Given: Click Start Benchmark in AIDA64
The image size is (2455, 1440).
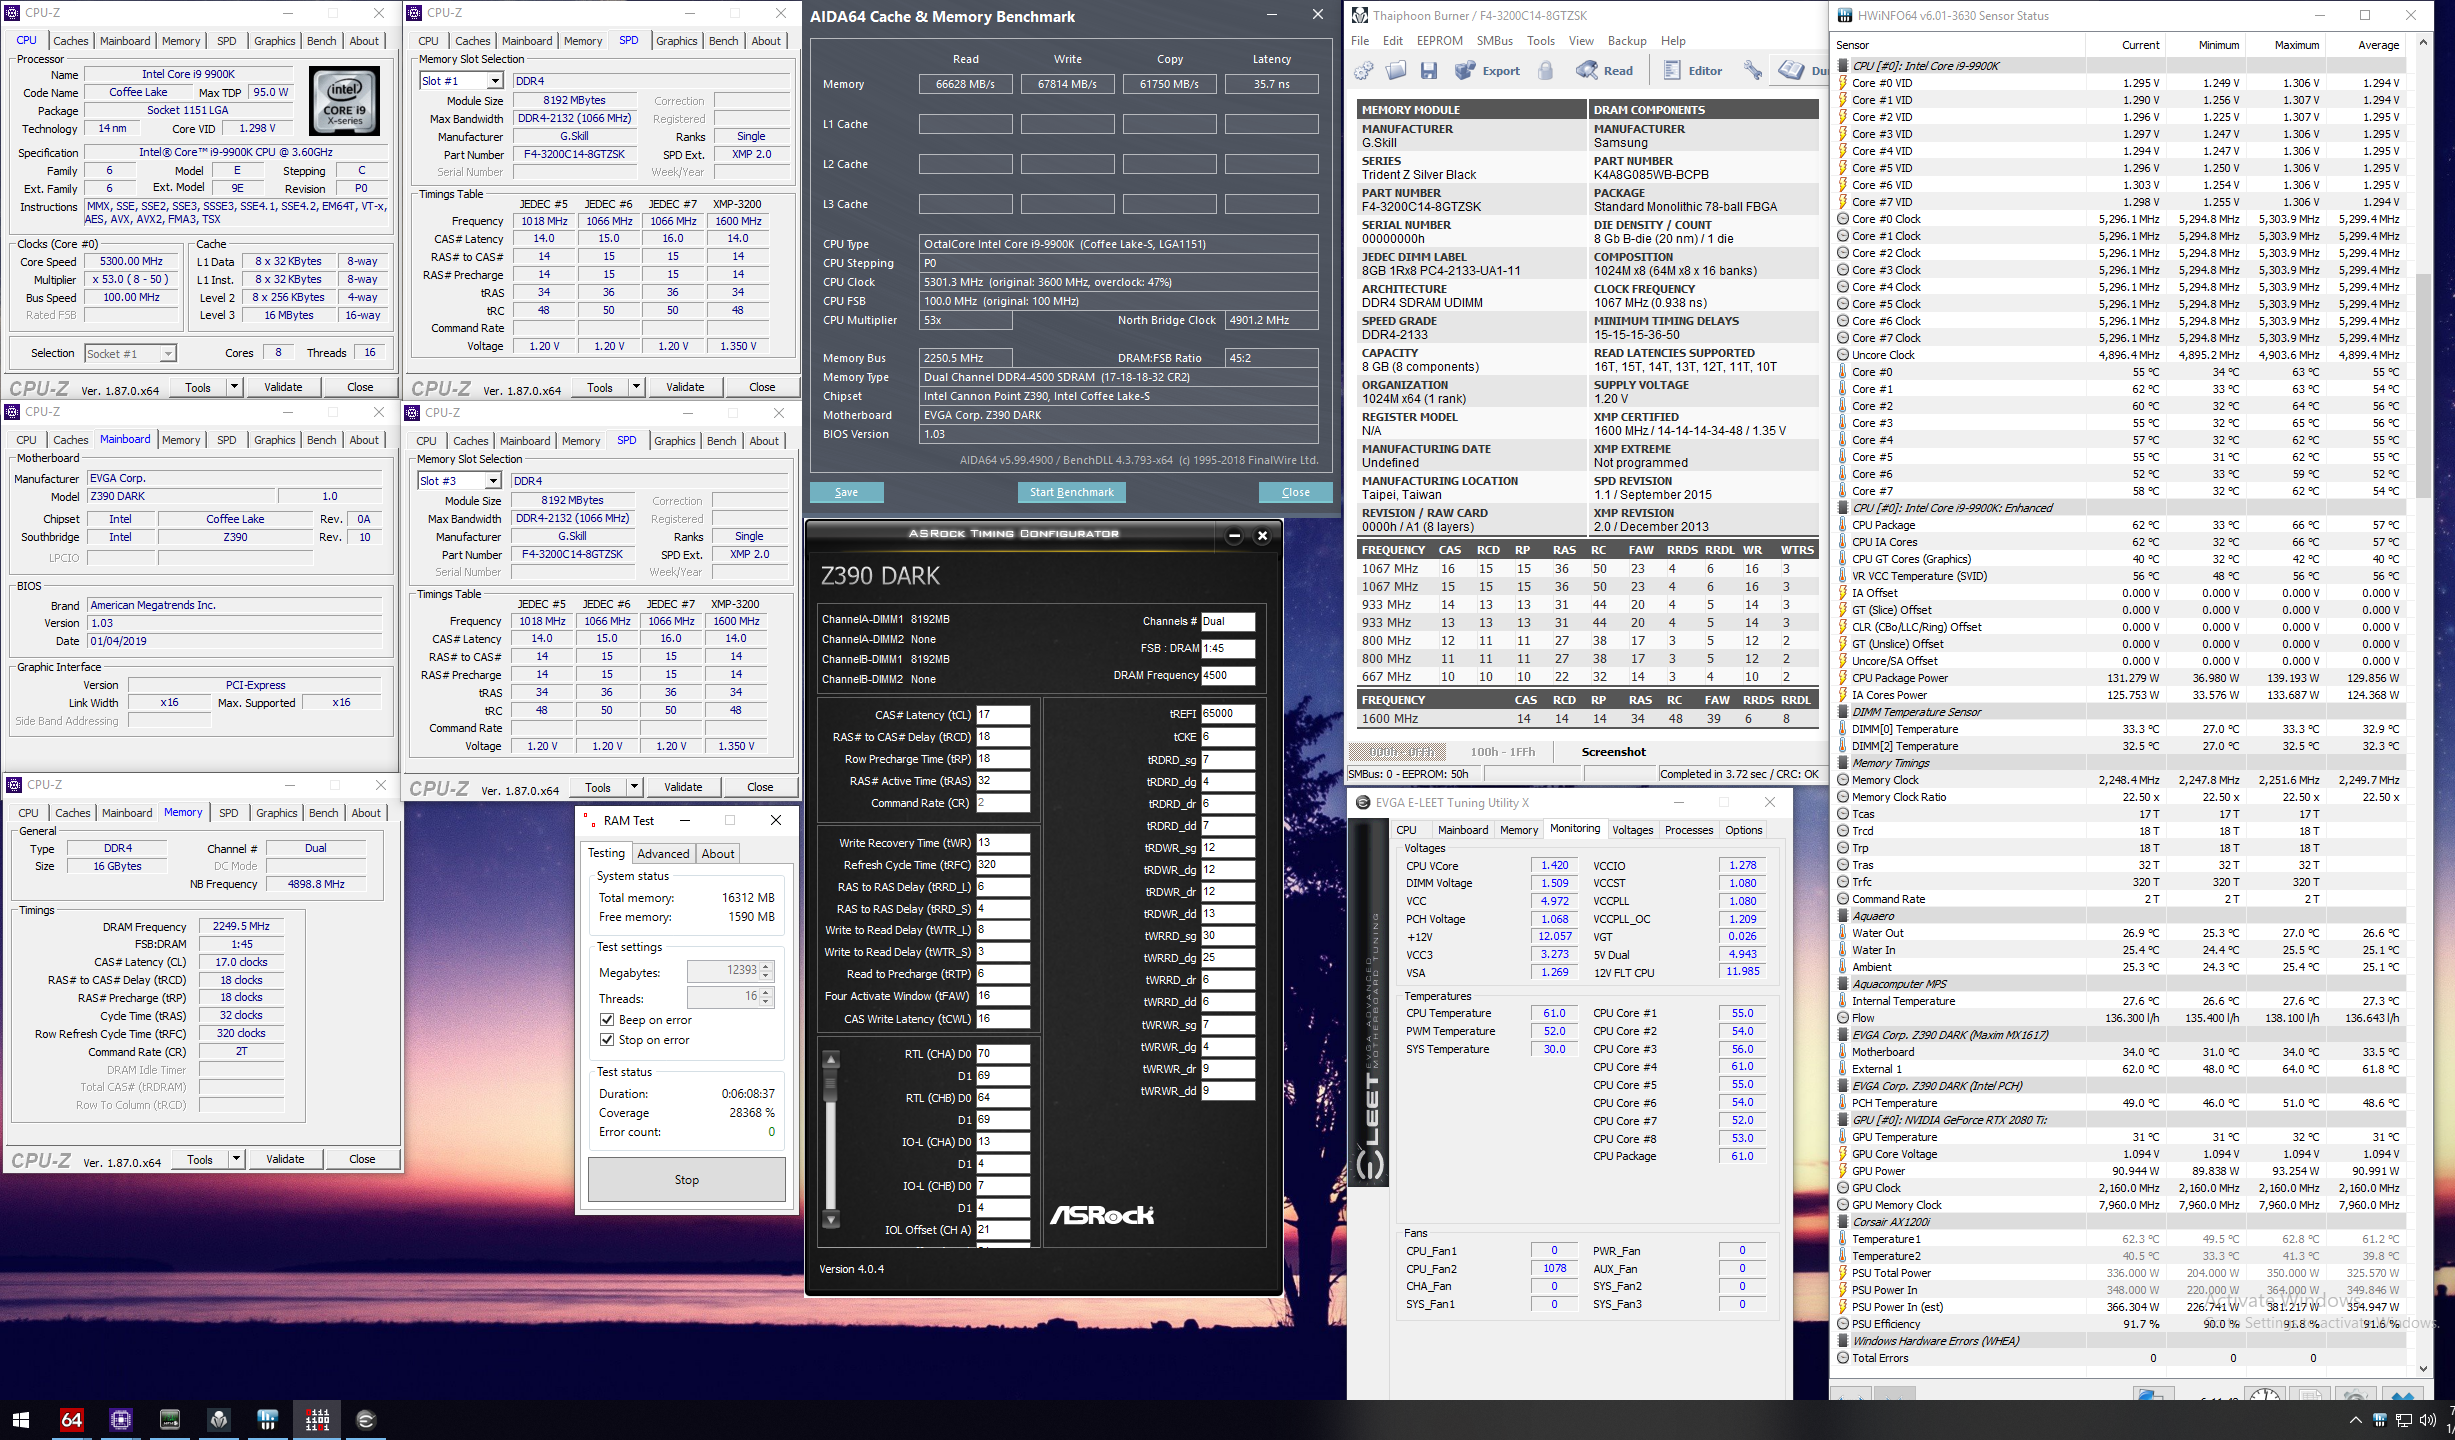Looking at the screenshot, I should tap(1071, 492).
